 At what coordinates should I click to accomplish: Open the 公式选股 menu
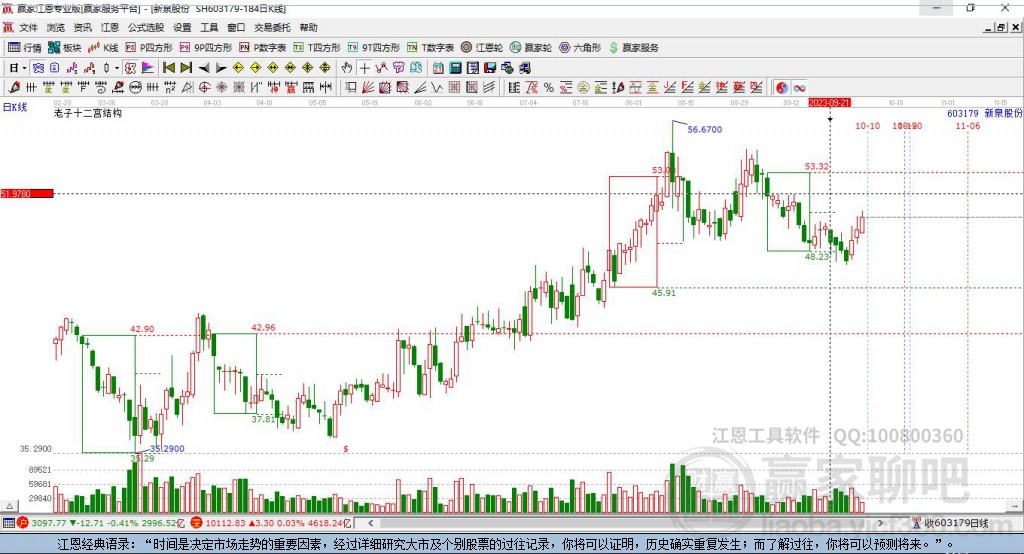coord(146,27)
